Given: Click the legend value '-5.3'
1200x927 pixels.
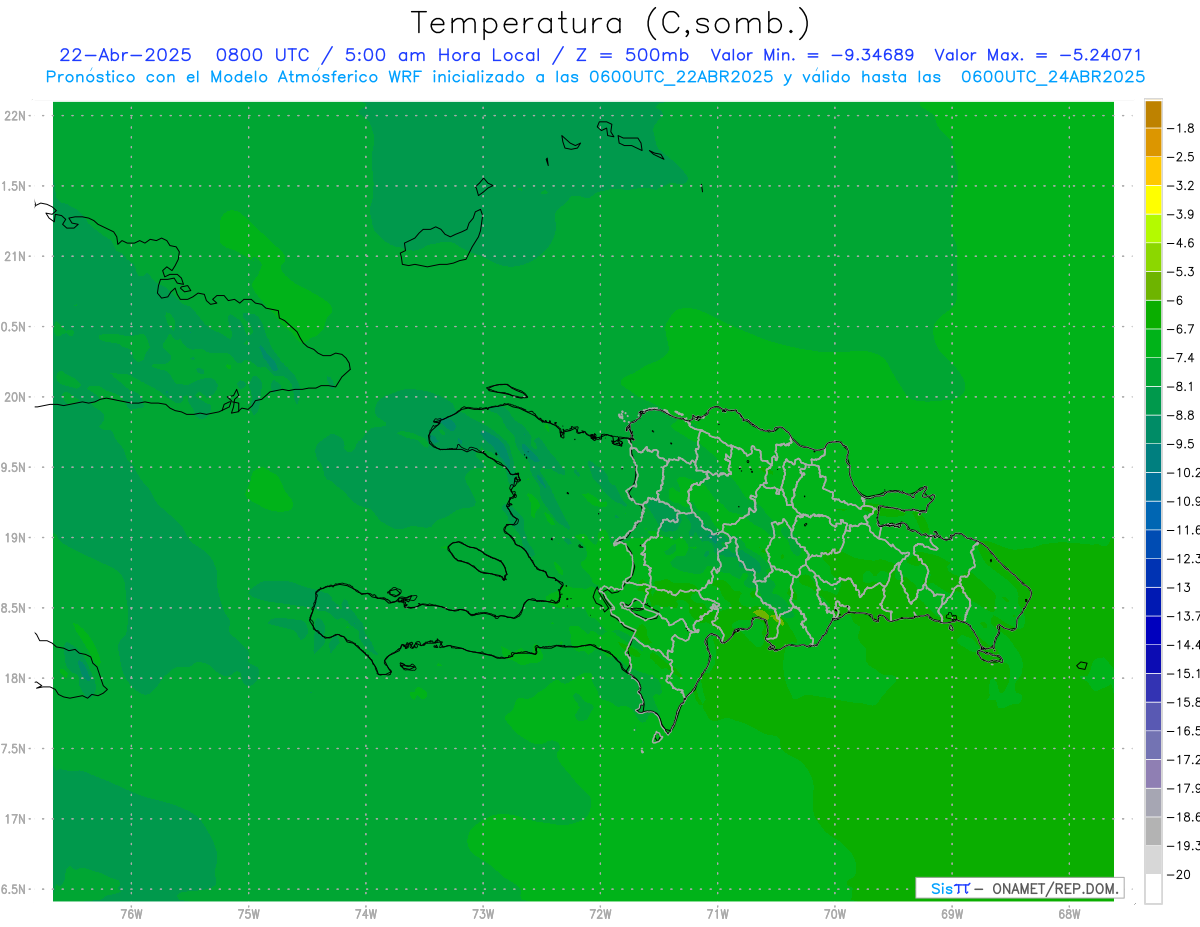Looking at the screenshot, I should pos(1181,271).
